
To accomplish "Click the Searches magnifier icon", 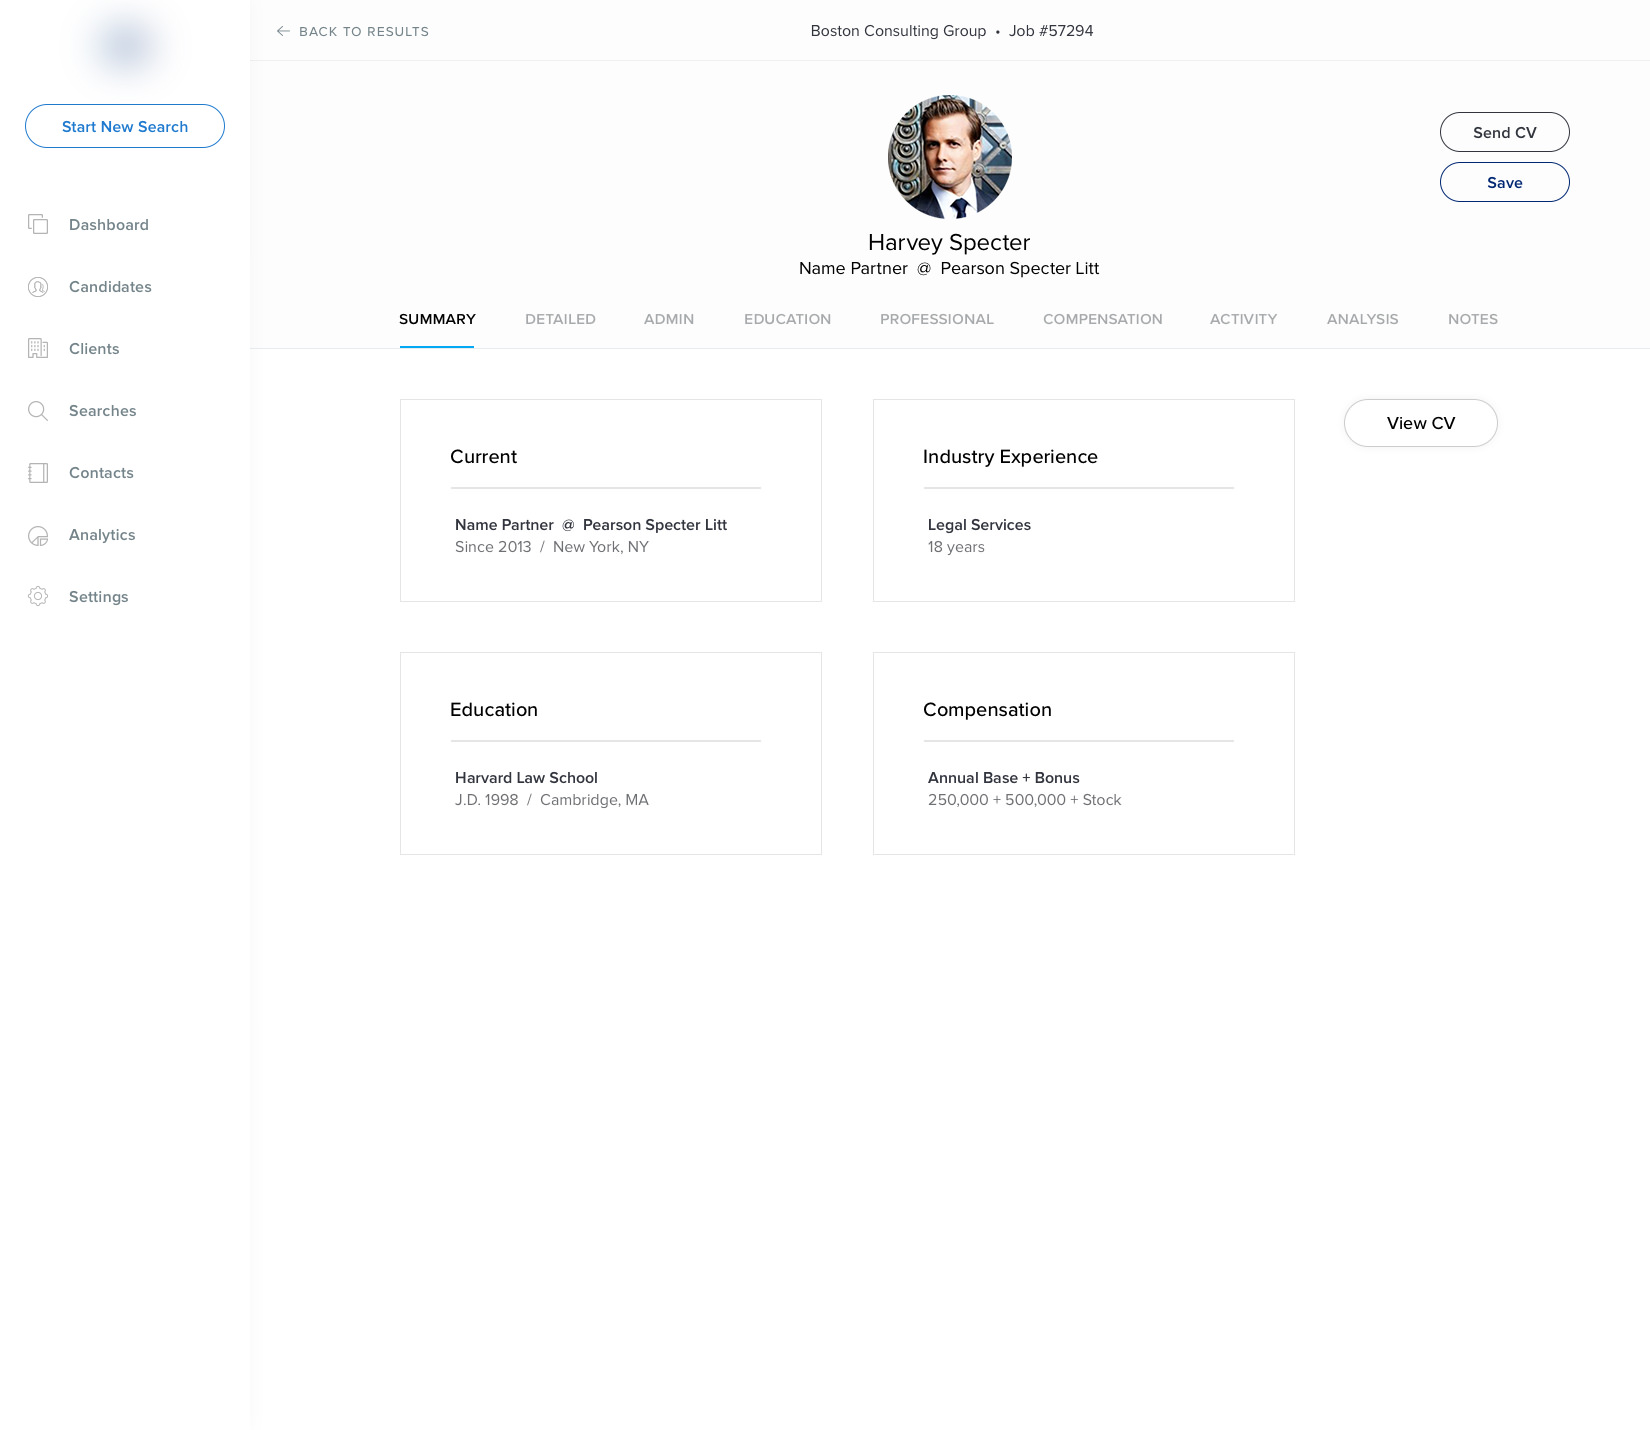I will pyautogui.click(x=38, y=411).
